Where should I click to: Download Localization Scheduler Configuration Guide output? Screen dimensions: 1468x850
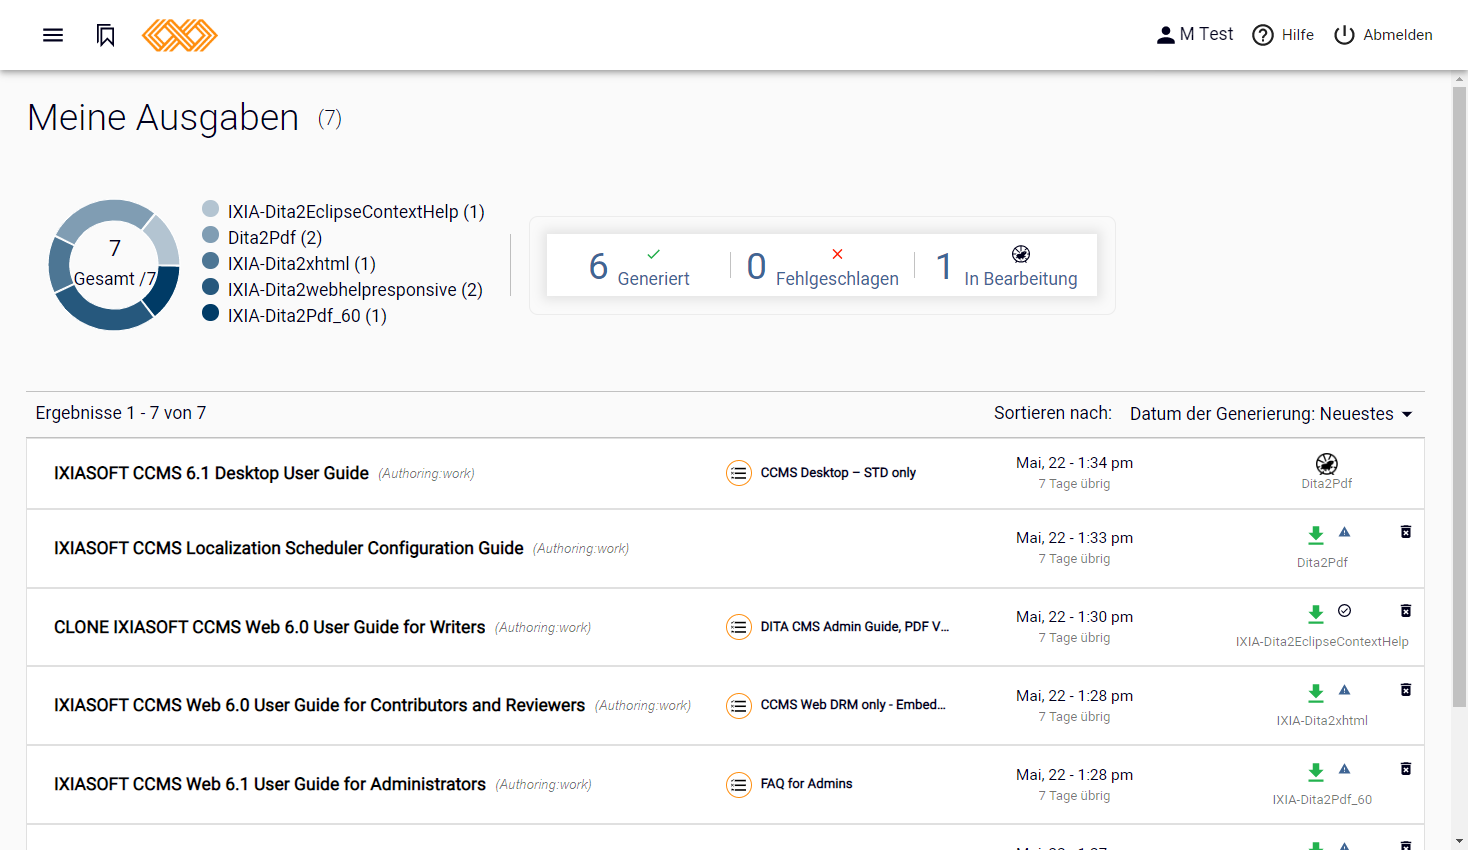pos(1316,535)
